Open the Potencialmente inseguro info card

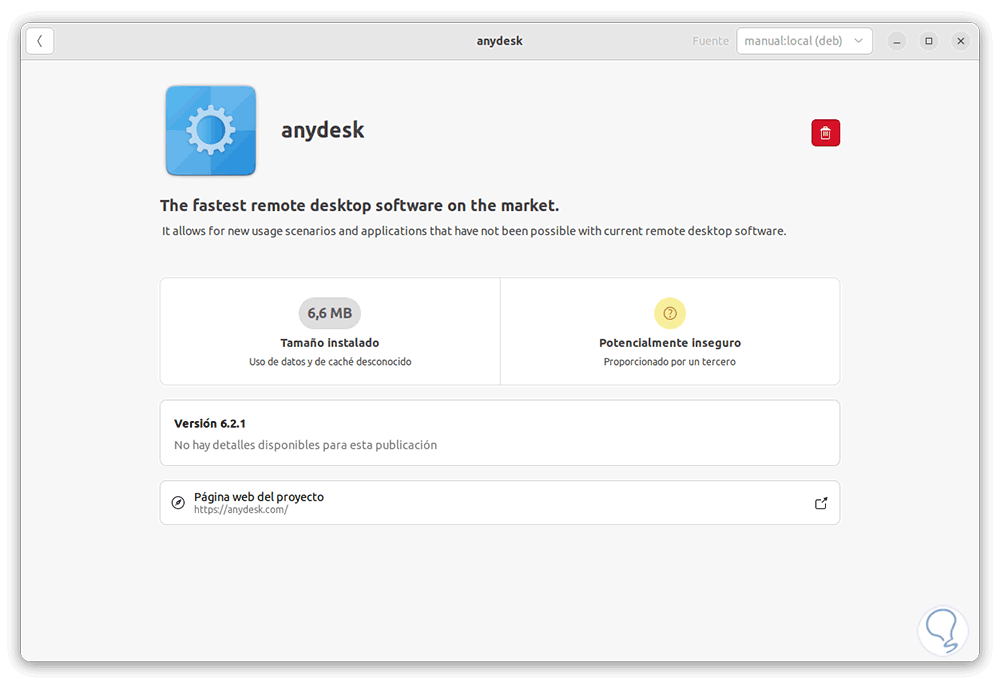click(670, 331)
